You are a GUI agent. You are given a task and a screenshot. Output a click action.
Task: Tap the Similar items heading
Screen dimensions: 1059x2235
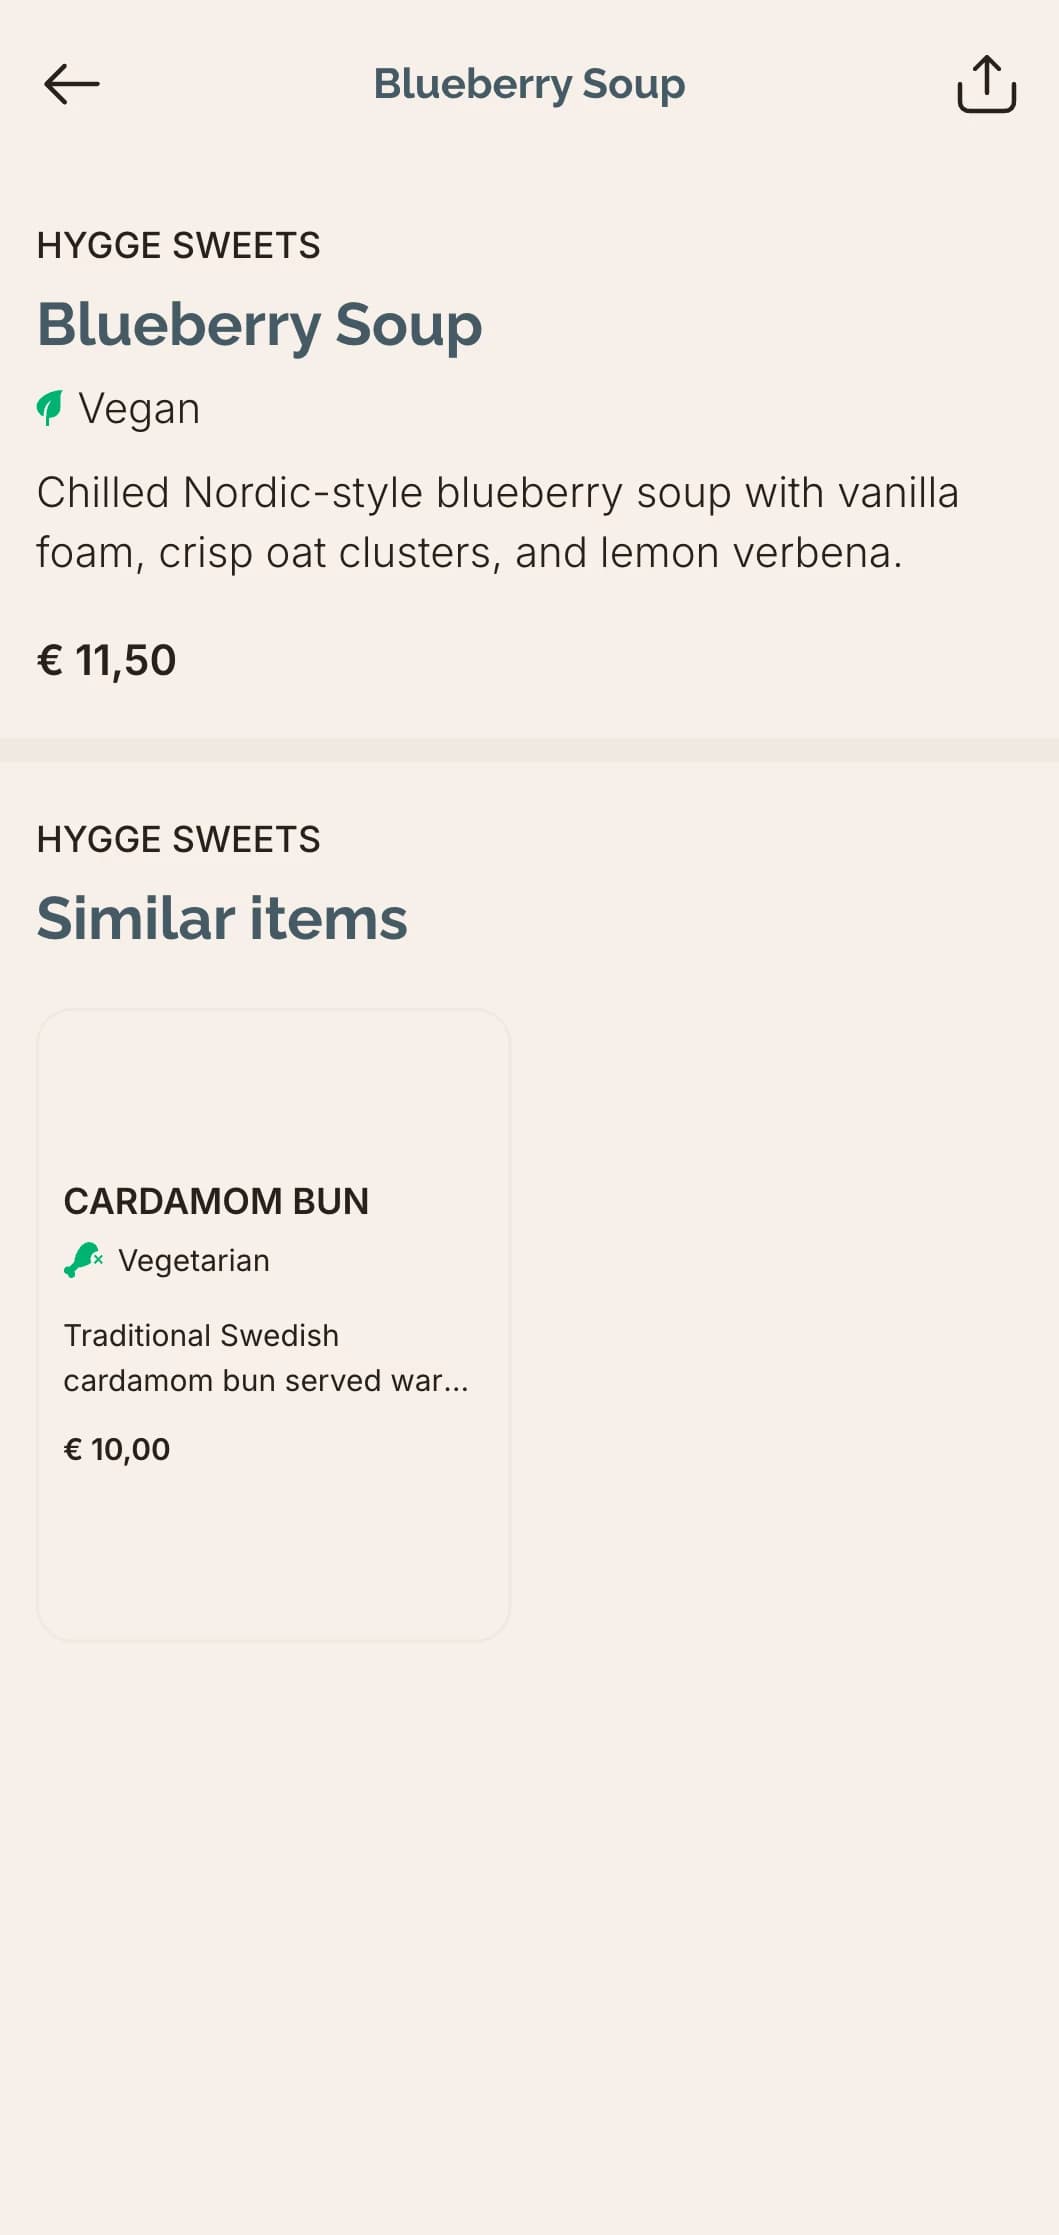222,918
